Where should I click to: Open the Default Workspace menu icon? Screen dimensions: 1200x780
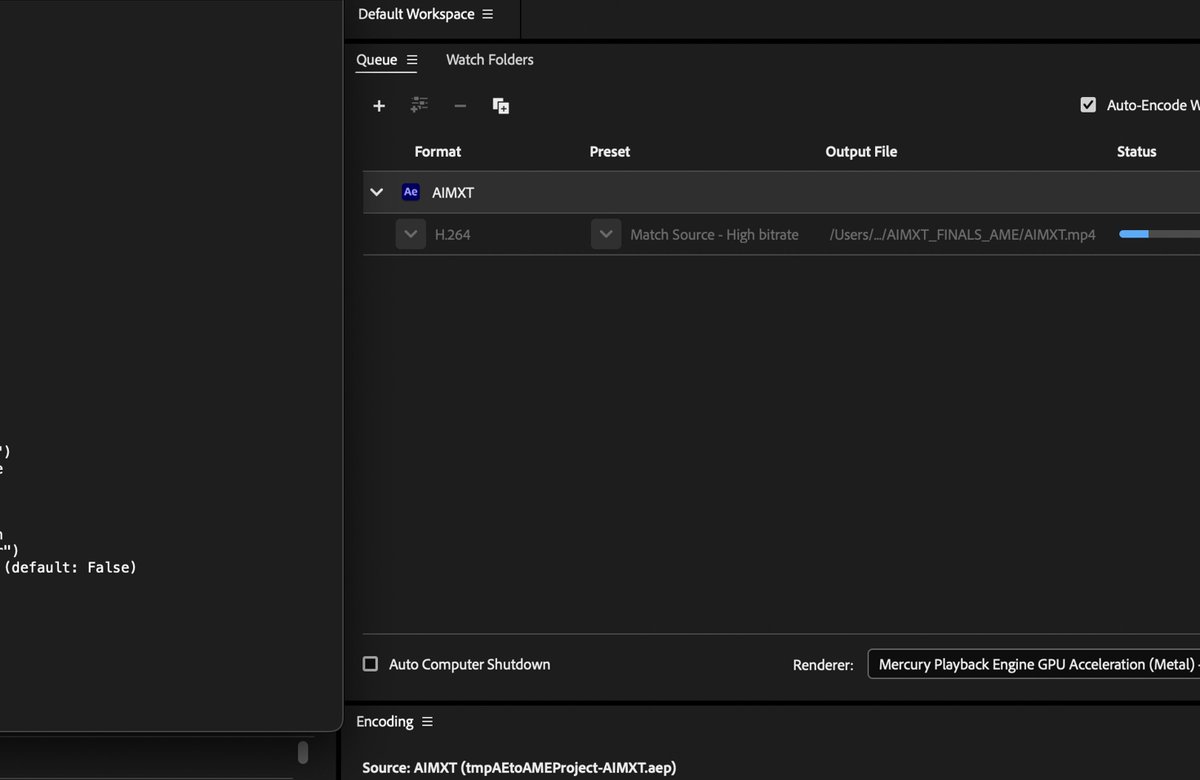pos(487,14)
